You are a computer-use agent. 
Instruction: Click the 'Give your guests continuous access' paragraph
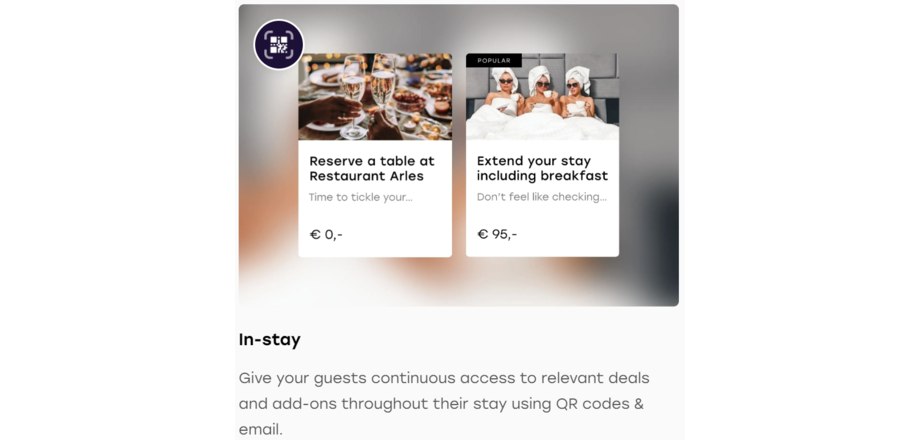click(444, 404)
